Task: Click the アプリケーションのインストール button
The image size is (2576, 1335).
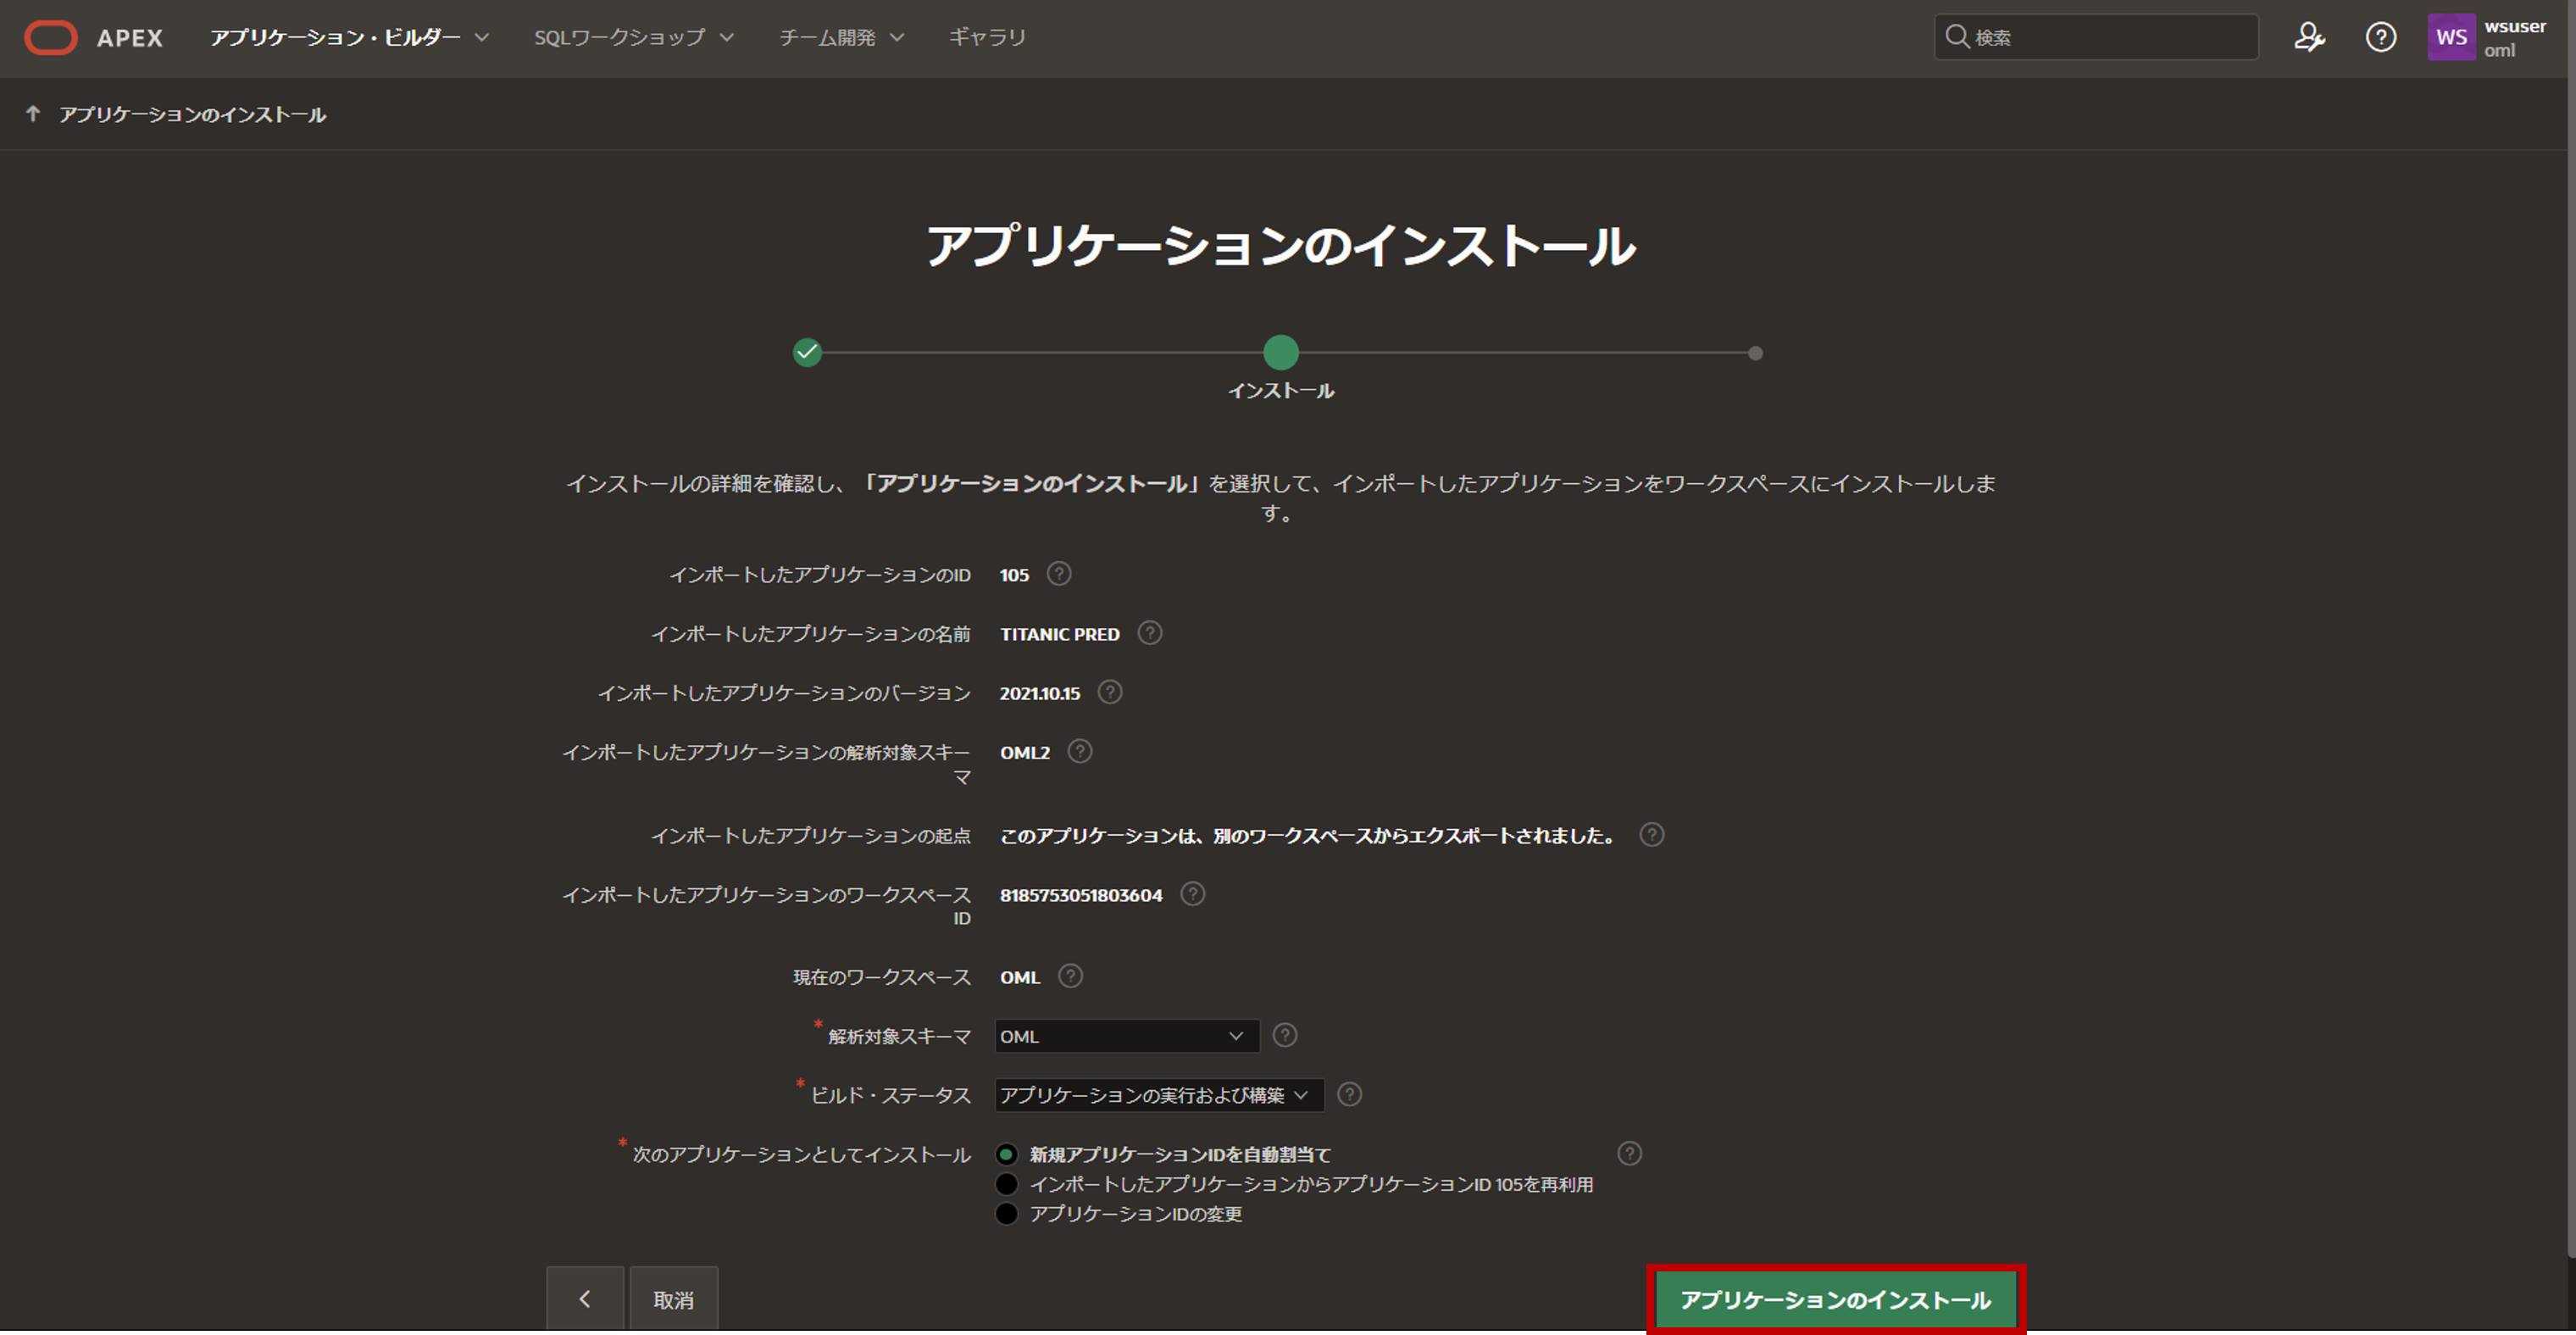Action: [1835, 1299]
